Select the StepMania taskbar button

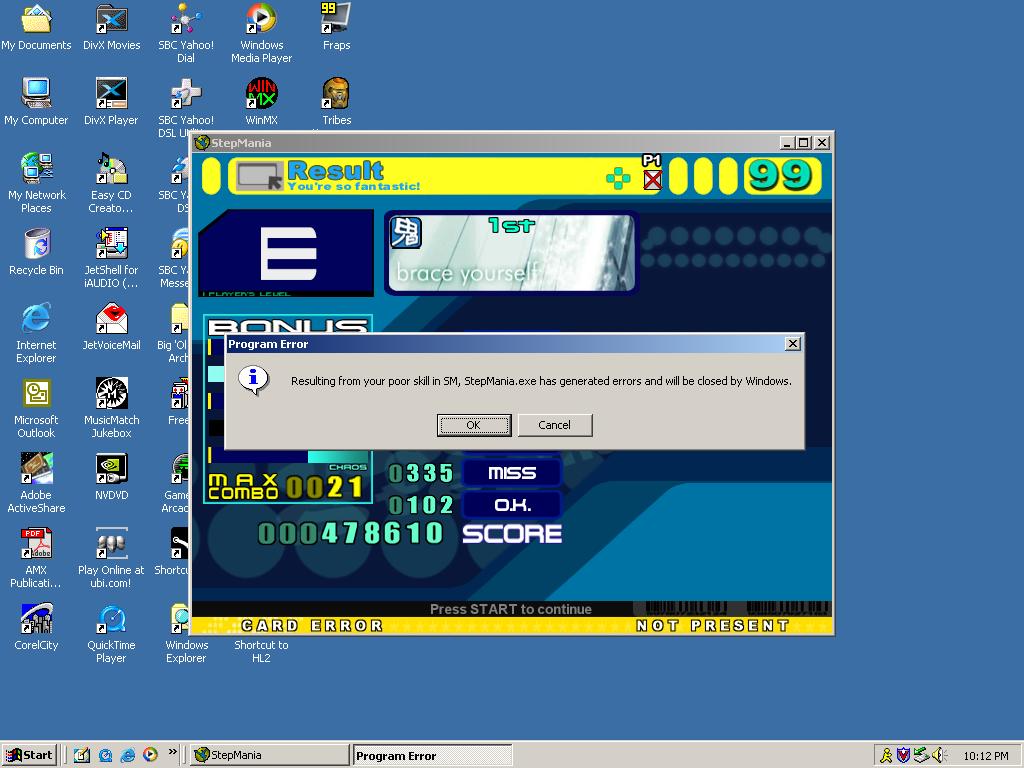269,755
